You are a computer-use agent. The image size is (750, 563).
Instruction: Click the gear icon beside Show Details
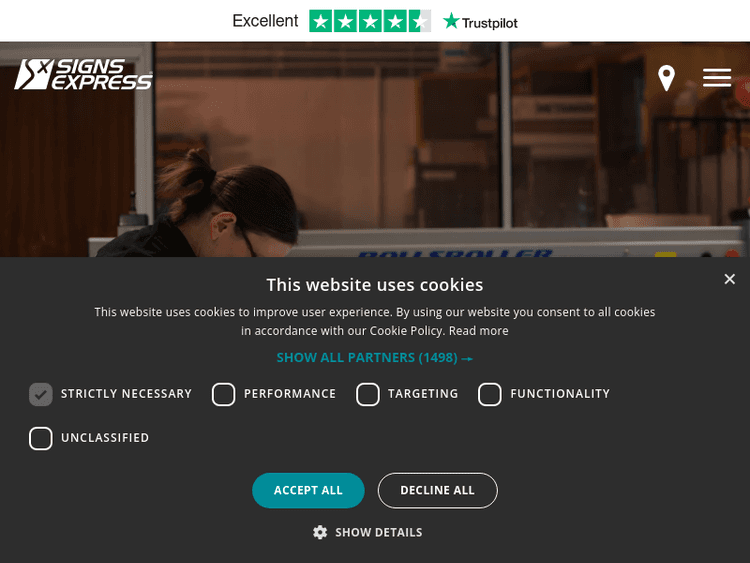[320, 532]
